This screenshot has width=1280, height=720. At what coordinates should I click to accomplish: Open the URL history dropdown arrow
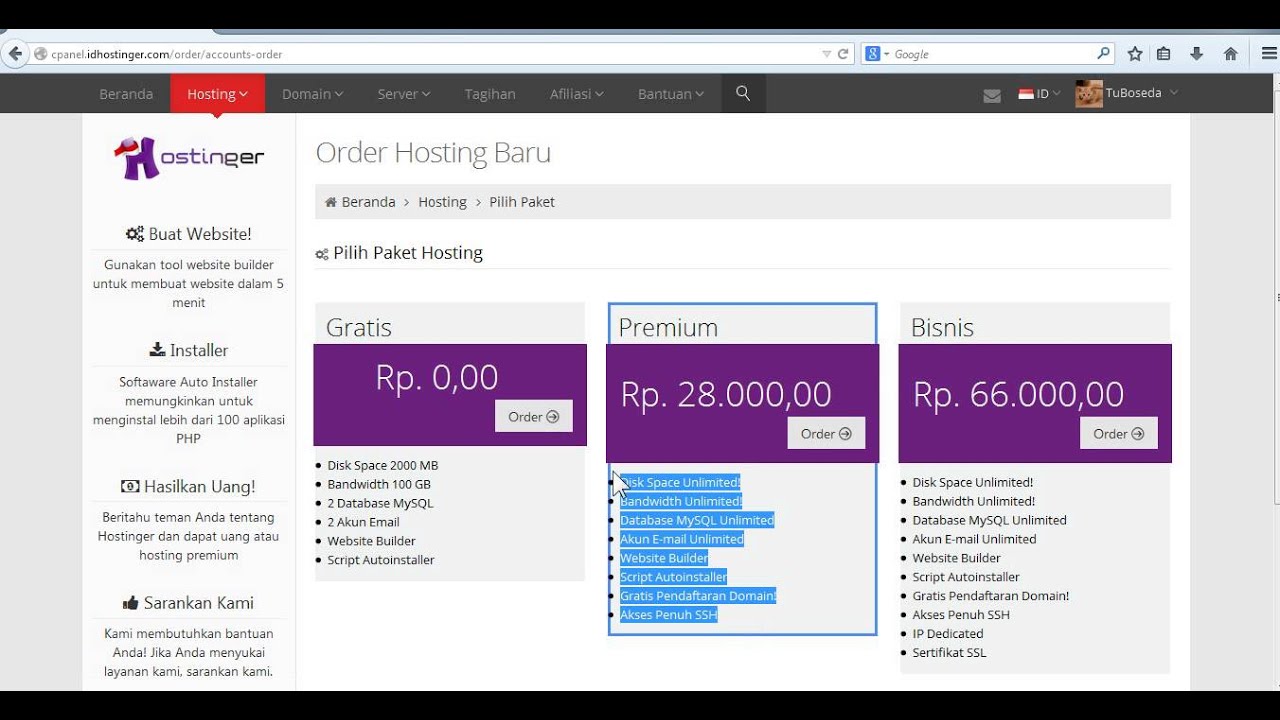(x=826, y=54)
